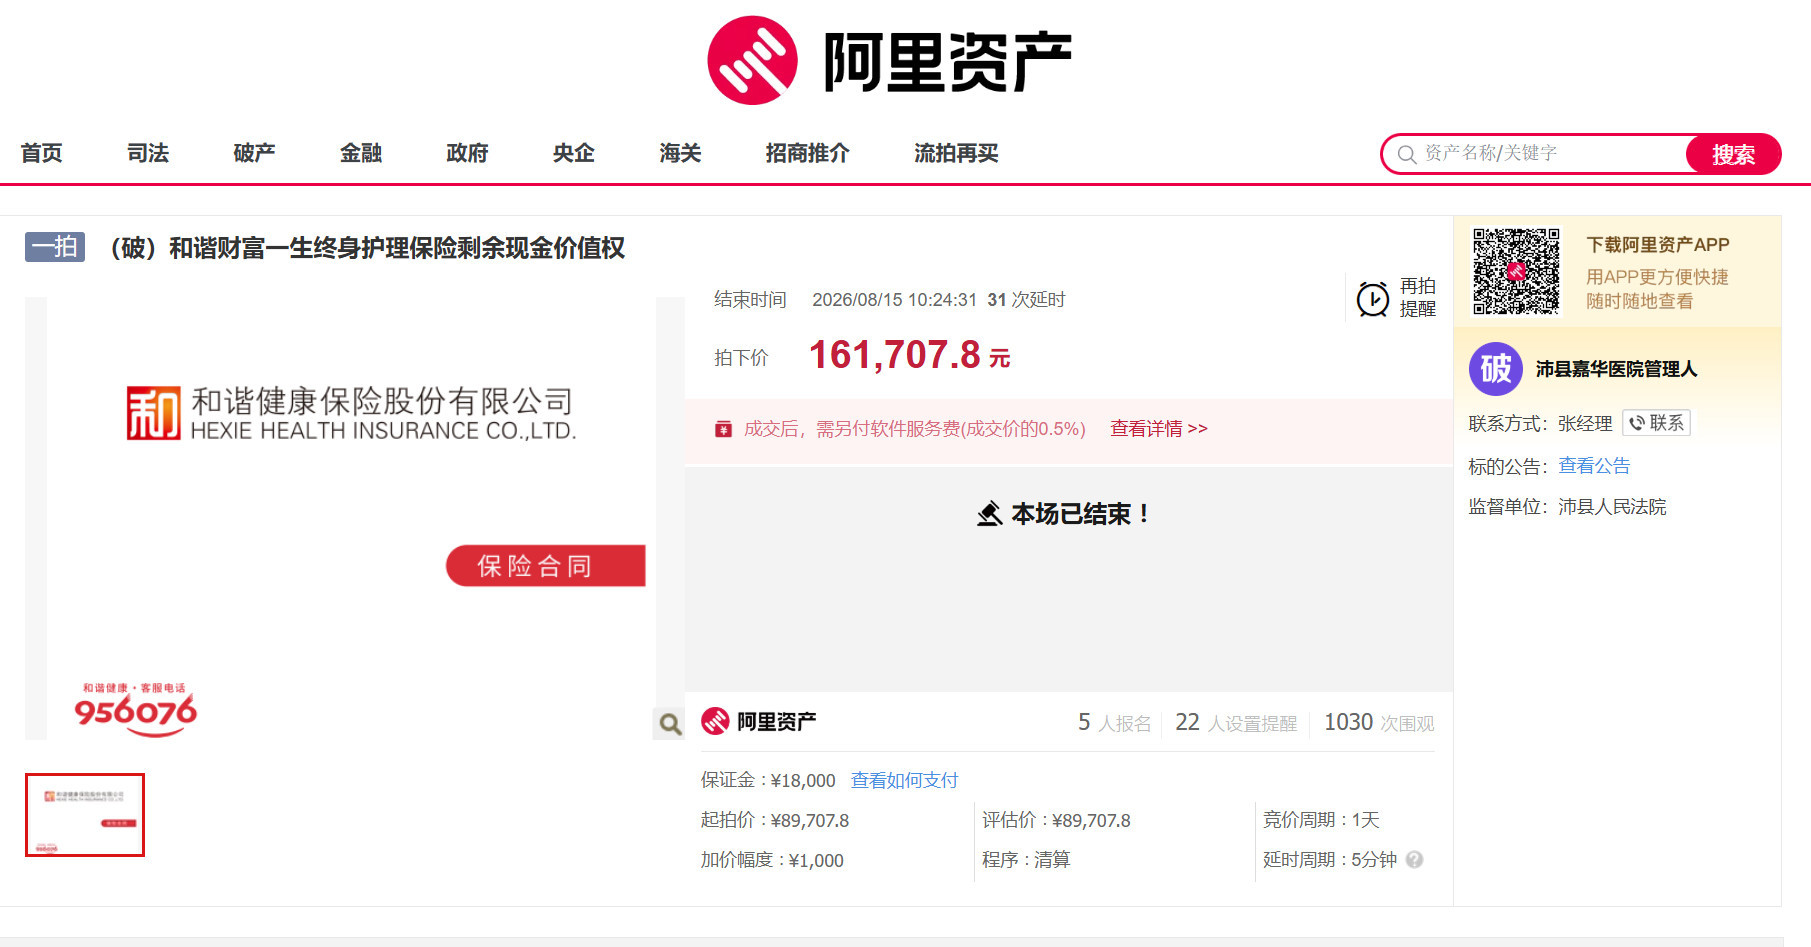Screen dimensions: 1811x947
Task: Open 查看公告 announcement link
Action: [x=1594, y=466]
